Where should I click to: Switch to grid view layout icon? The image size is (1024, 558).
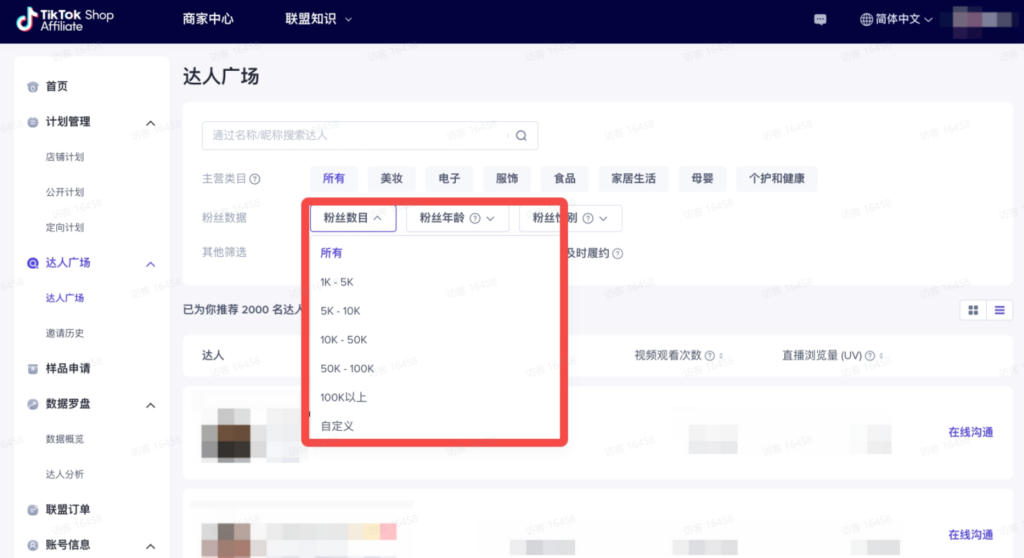973,310
